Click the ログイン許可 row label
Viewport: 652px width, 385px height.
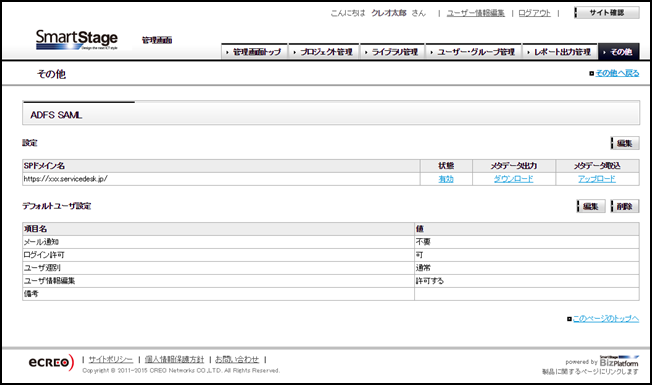44,255
